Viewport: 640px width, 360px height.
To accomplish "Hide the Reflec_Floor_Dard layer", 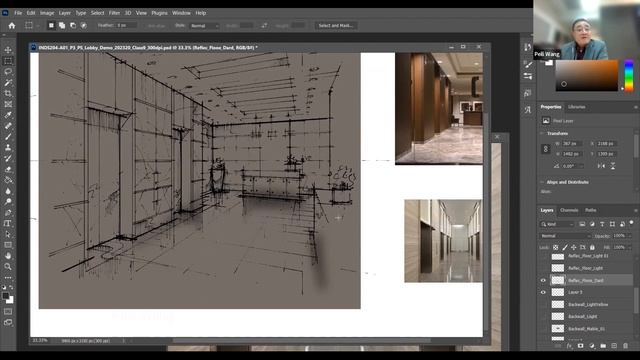I will click(543, 280).
